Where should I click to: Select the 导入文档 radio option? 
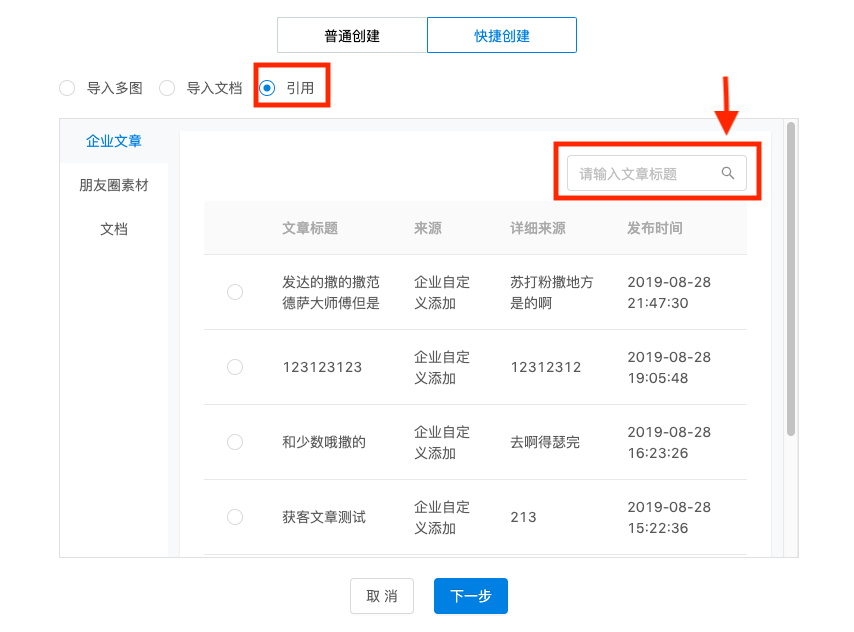tap(167, 88)
